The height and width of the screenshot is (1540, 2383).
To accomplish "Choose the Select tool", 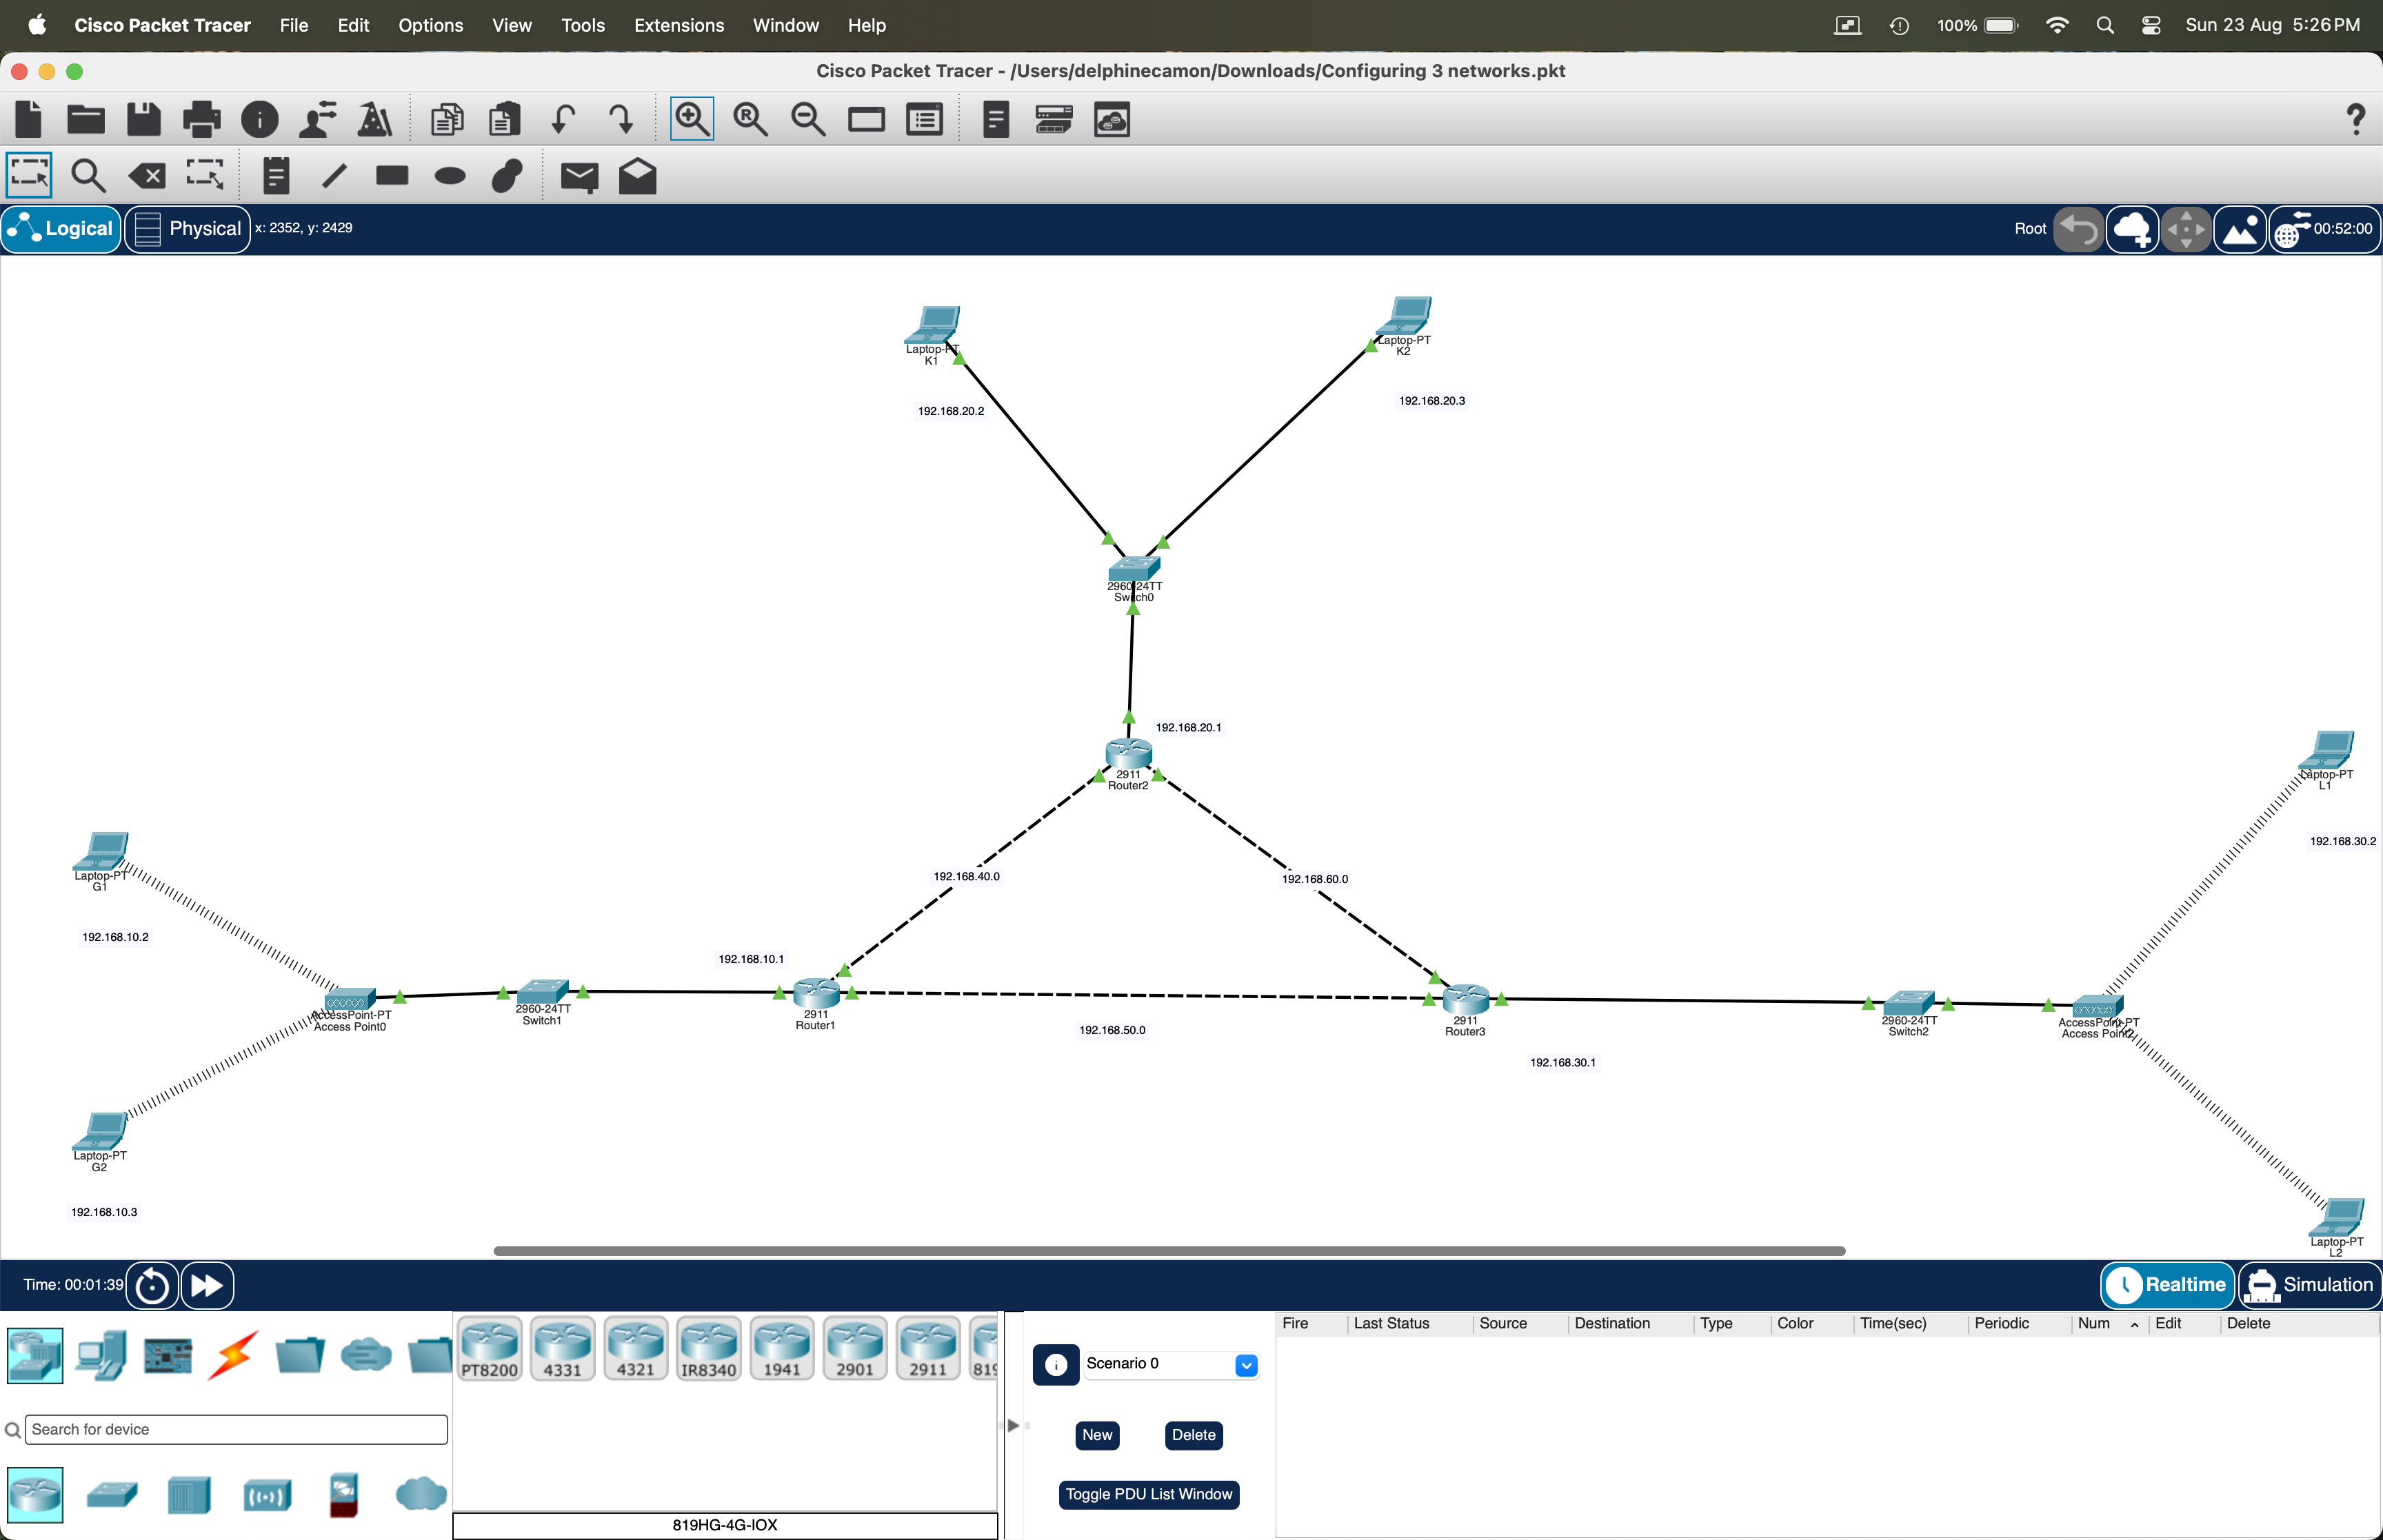I will 29,176.
